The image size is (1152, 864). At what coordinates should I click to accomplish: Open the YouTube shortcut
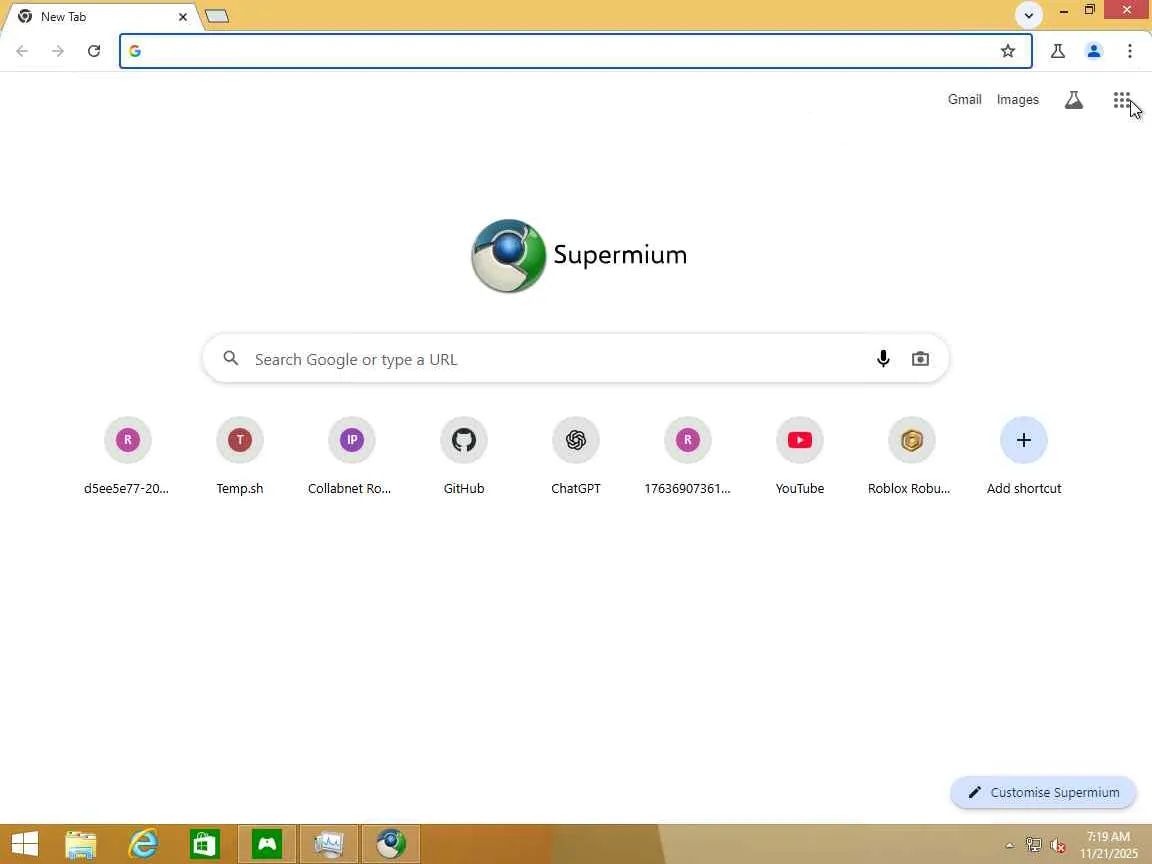coord(799,456)
